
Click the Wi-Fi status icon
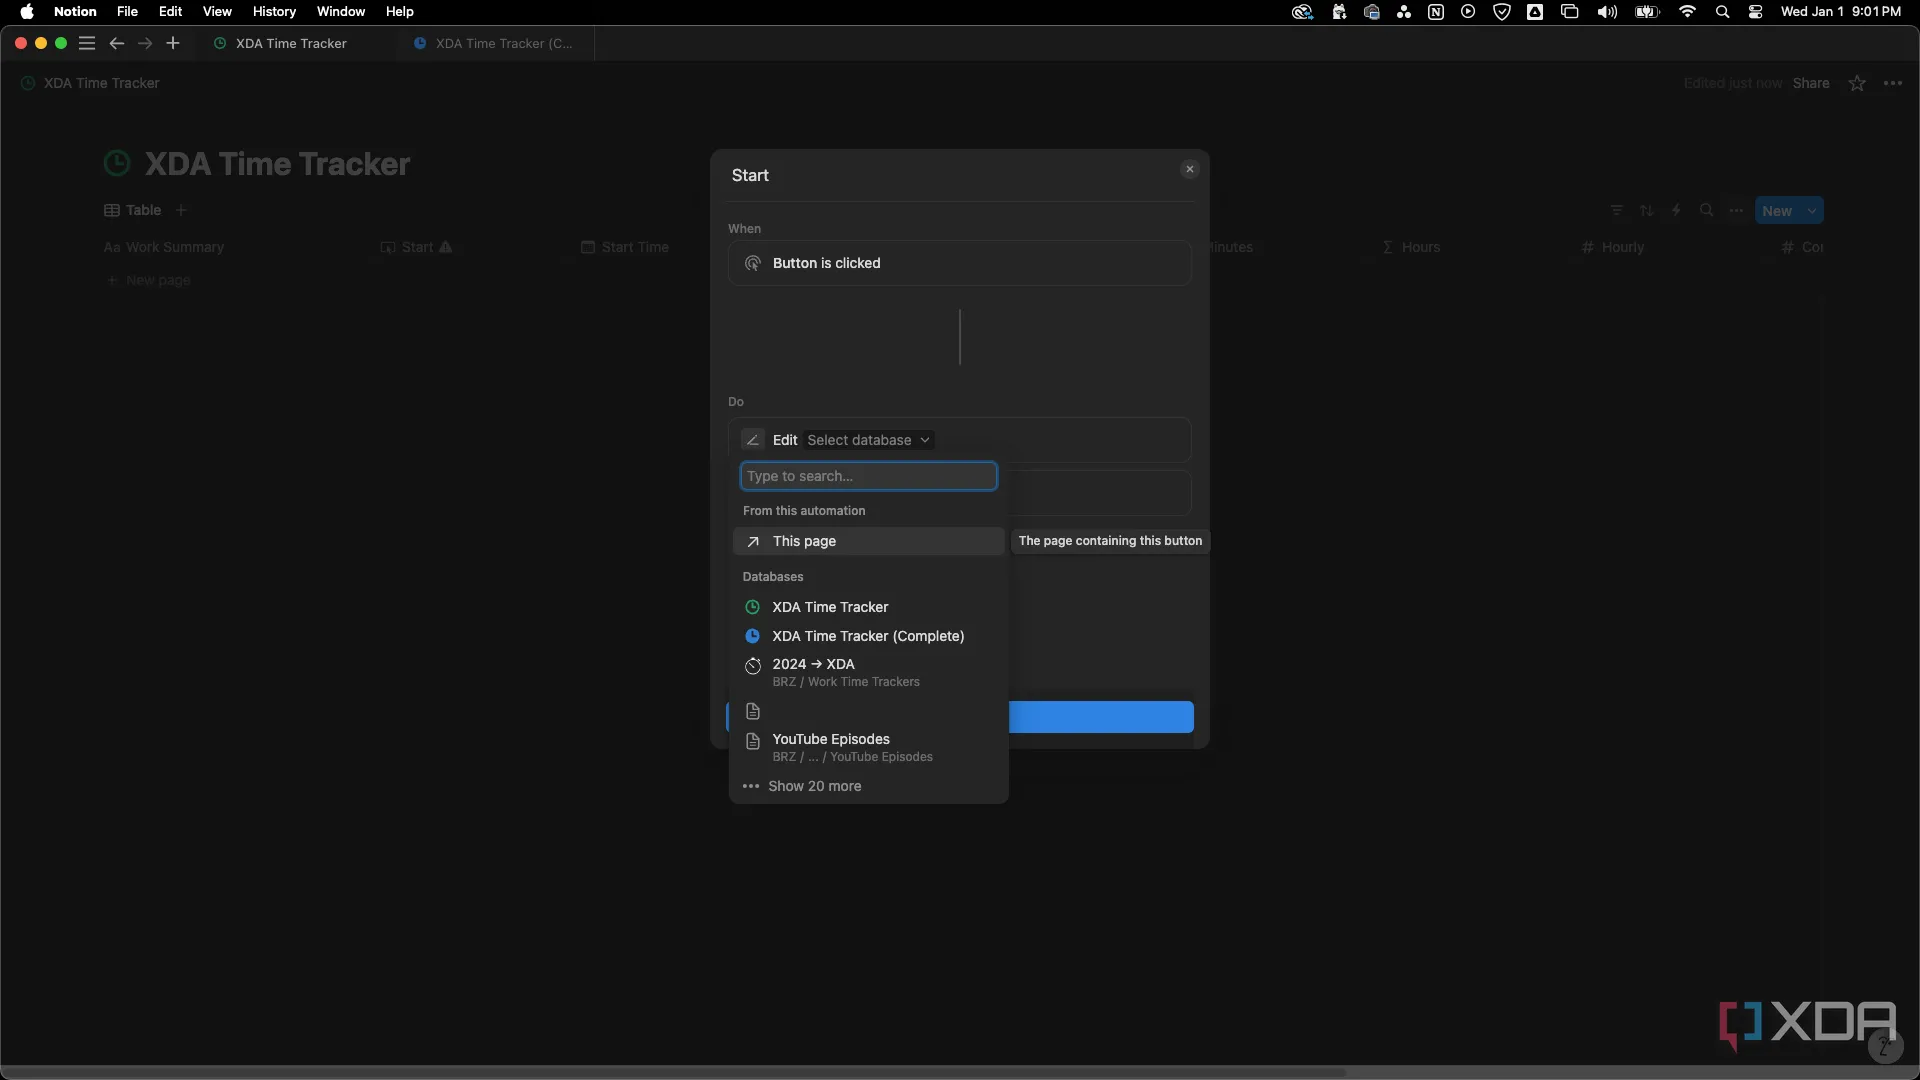point(1688,12)
